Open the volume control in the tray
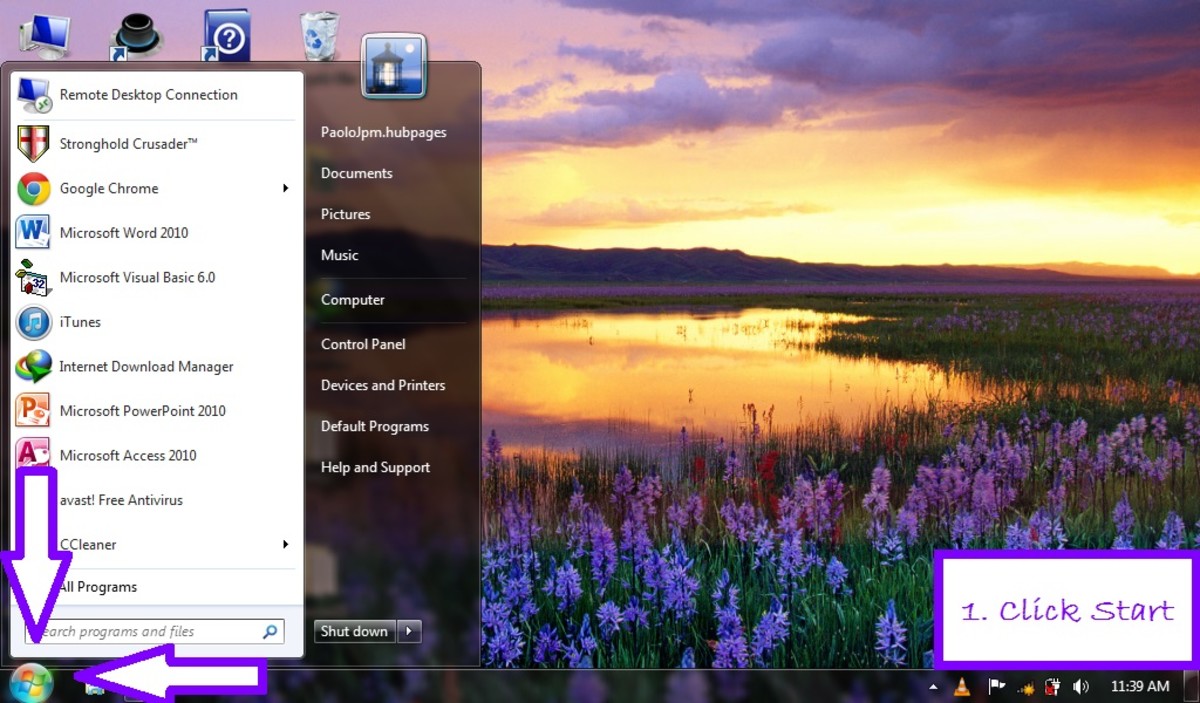The image size is (1200, 703). 1081,687
